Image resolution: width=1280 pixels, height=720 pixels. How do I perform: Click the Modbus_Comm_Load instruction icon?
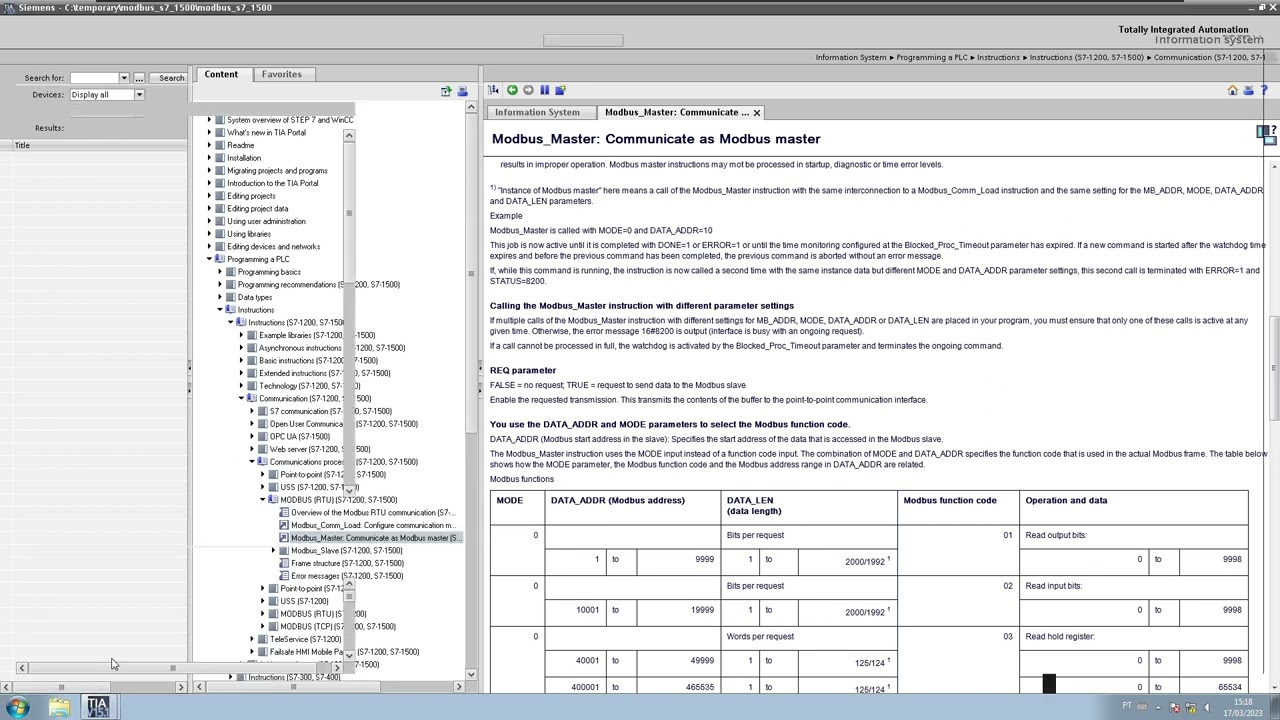(x=284, y=525)
